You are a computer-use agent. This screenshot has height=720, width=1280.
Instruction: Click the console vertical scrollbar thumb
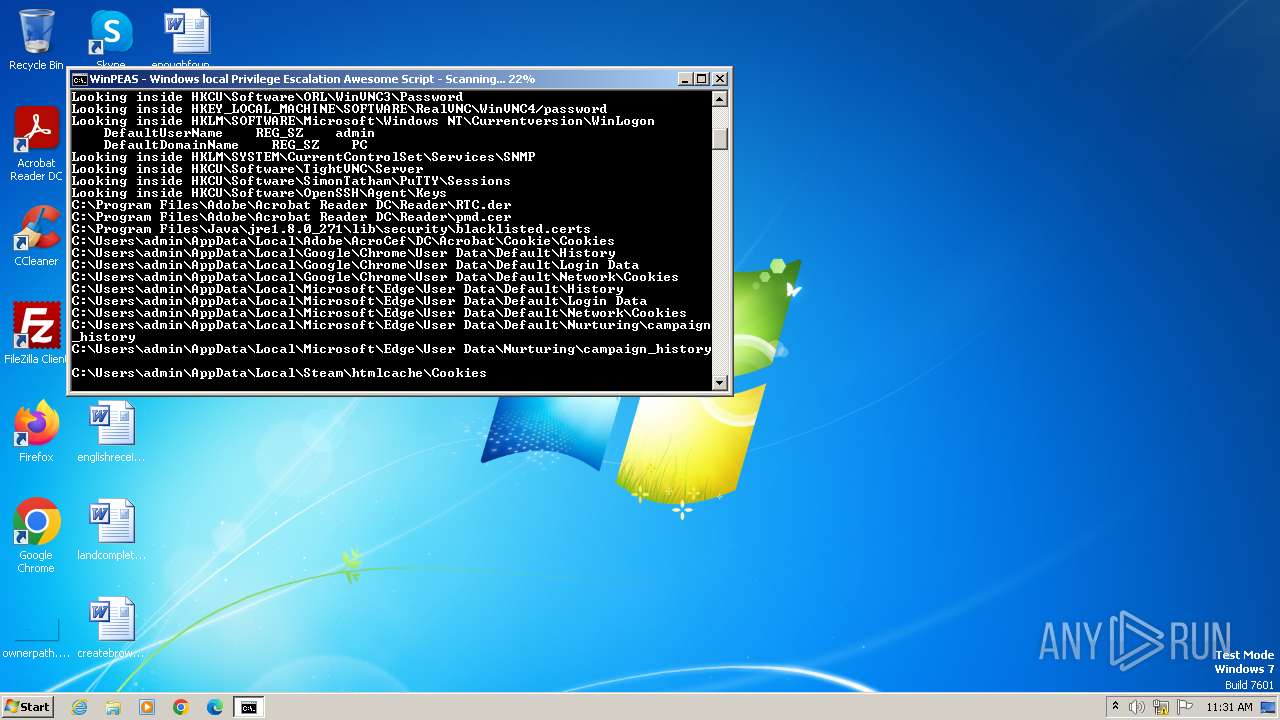pos(719,138)
